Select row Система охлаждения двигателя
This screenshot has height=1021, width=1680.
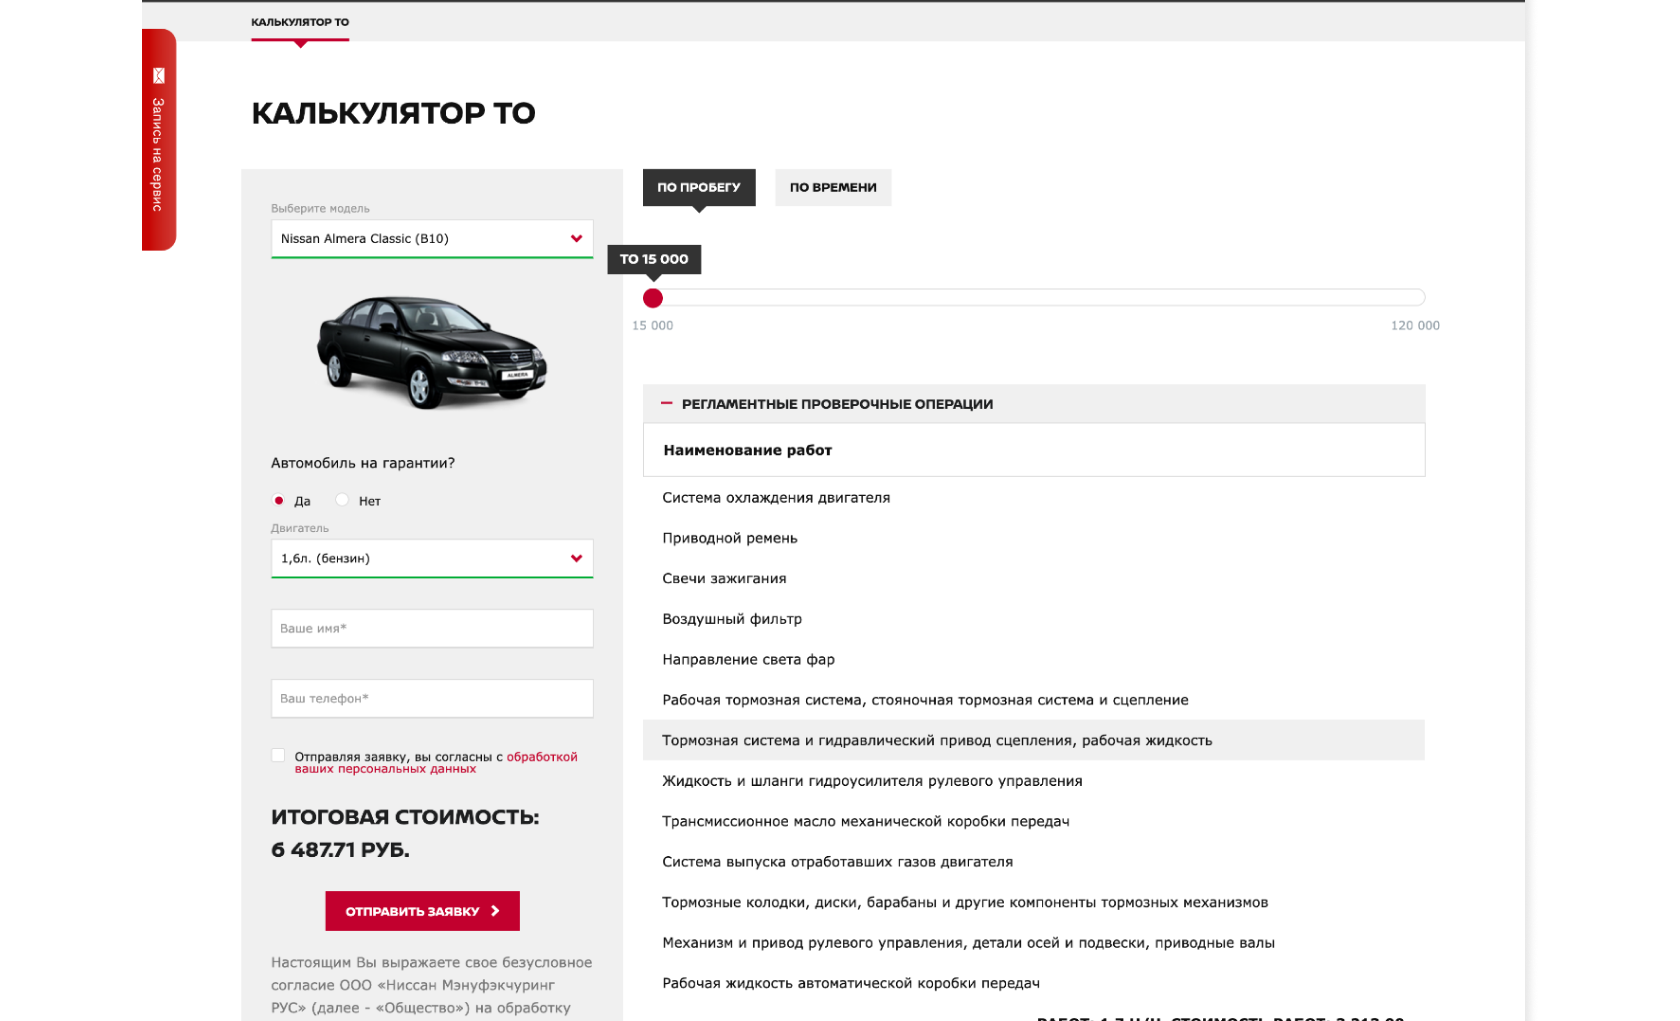[1034, 498]
